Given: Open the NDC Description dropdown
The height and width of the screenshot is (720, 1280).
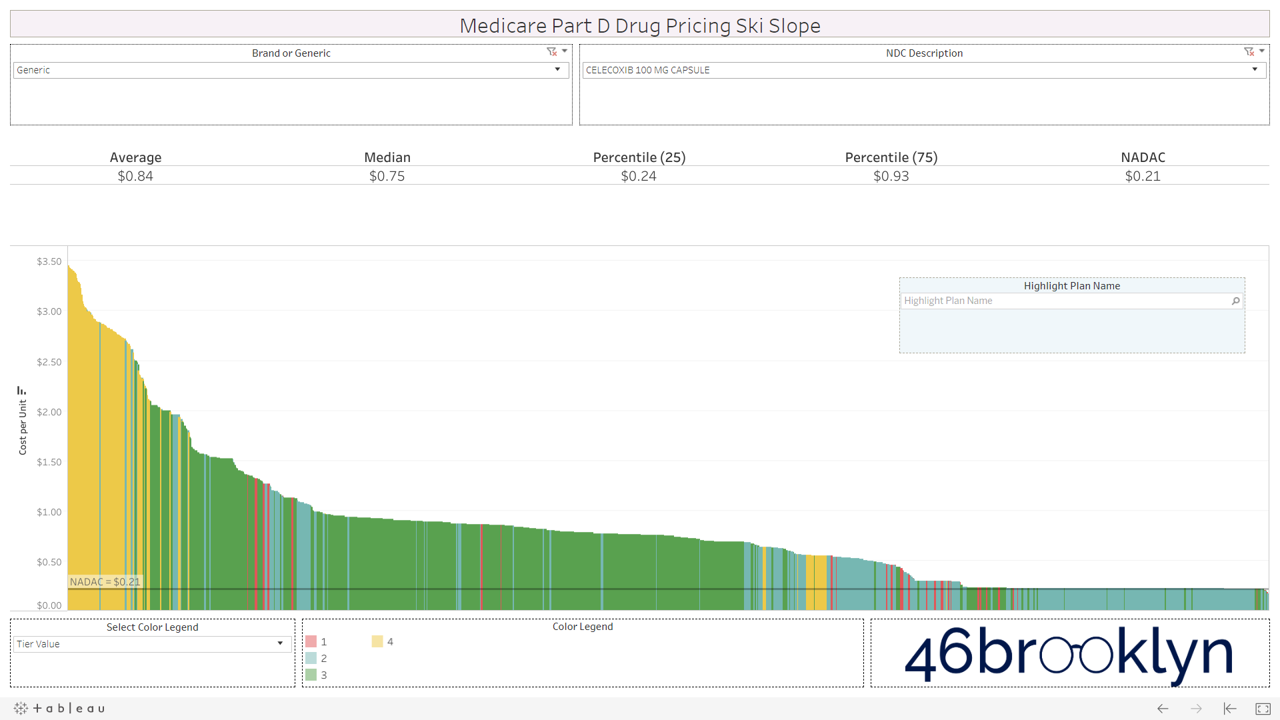Looking at the screenshot, I should tap(1255, 70).
